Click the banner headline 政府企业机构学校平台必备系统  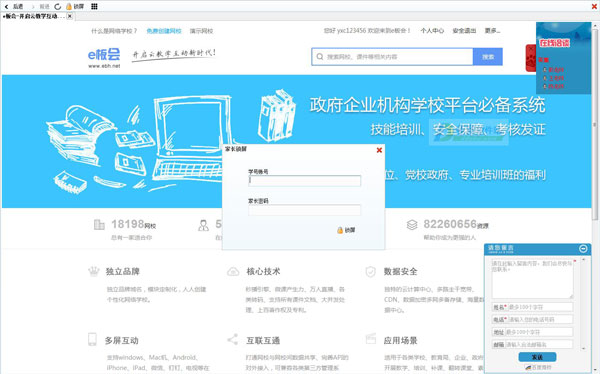[x=427, y=105]
